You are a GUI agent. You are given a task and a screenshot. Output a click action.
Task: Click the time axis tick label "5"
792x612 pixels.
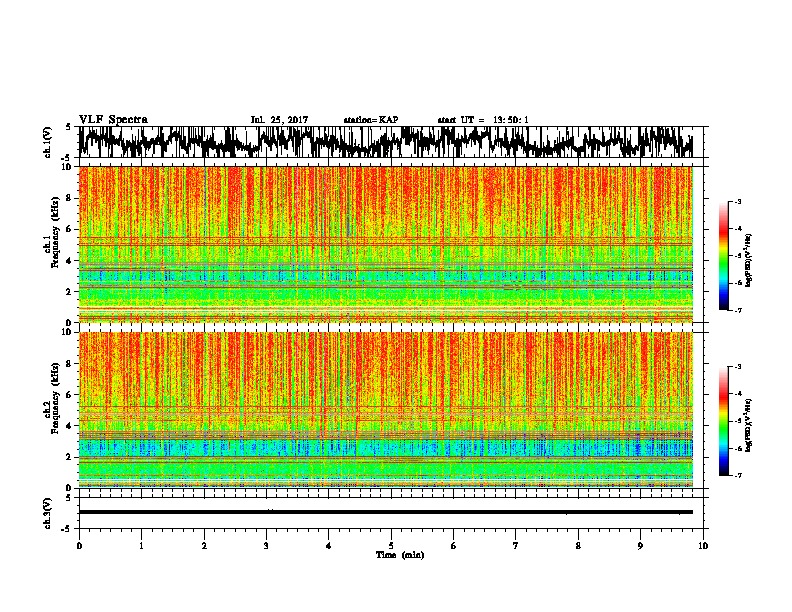391,545
